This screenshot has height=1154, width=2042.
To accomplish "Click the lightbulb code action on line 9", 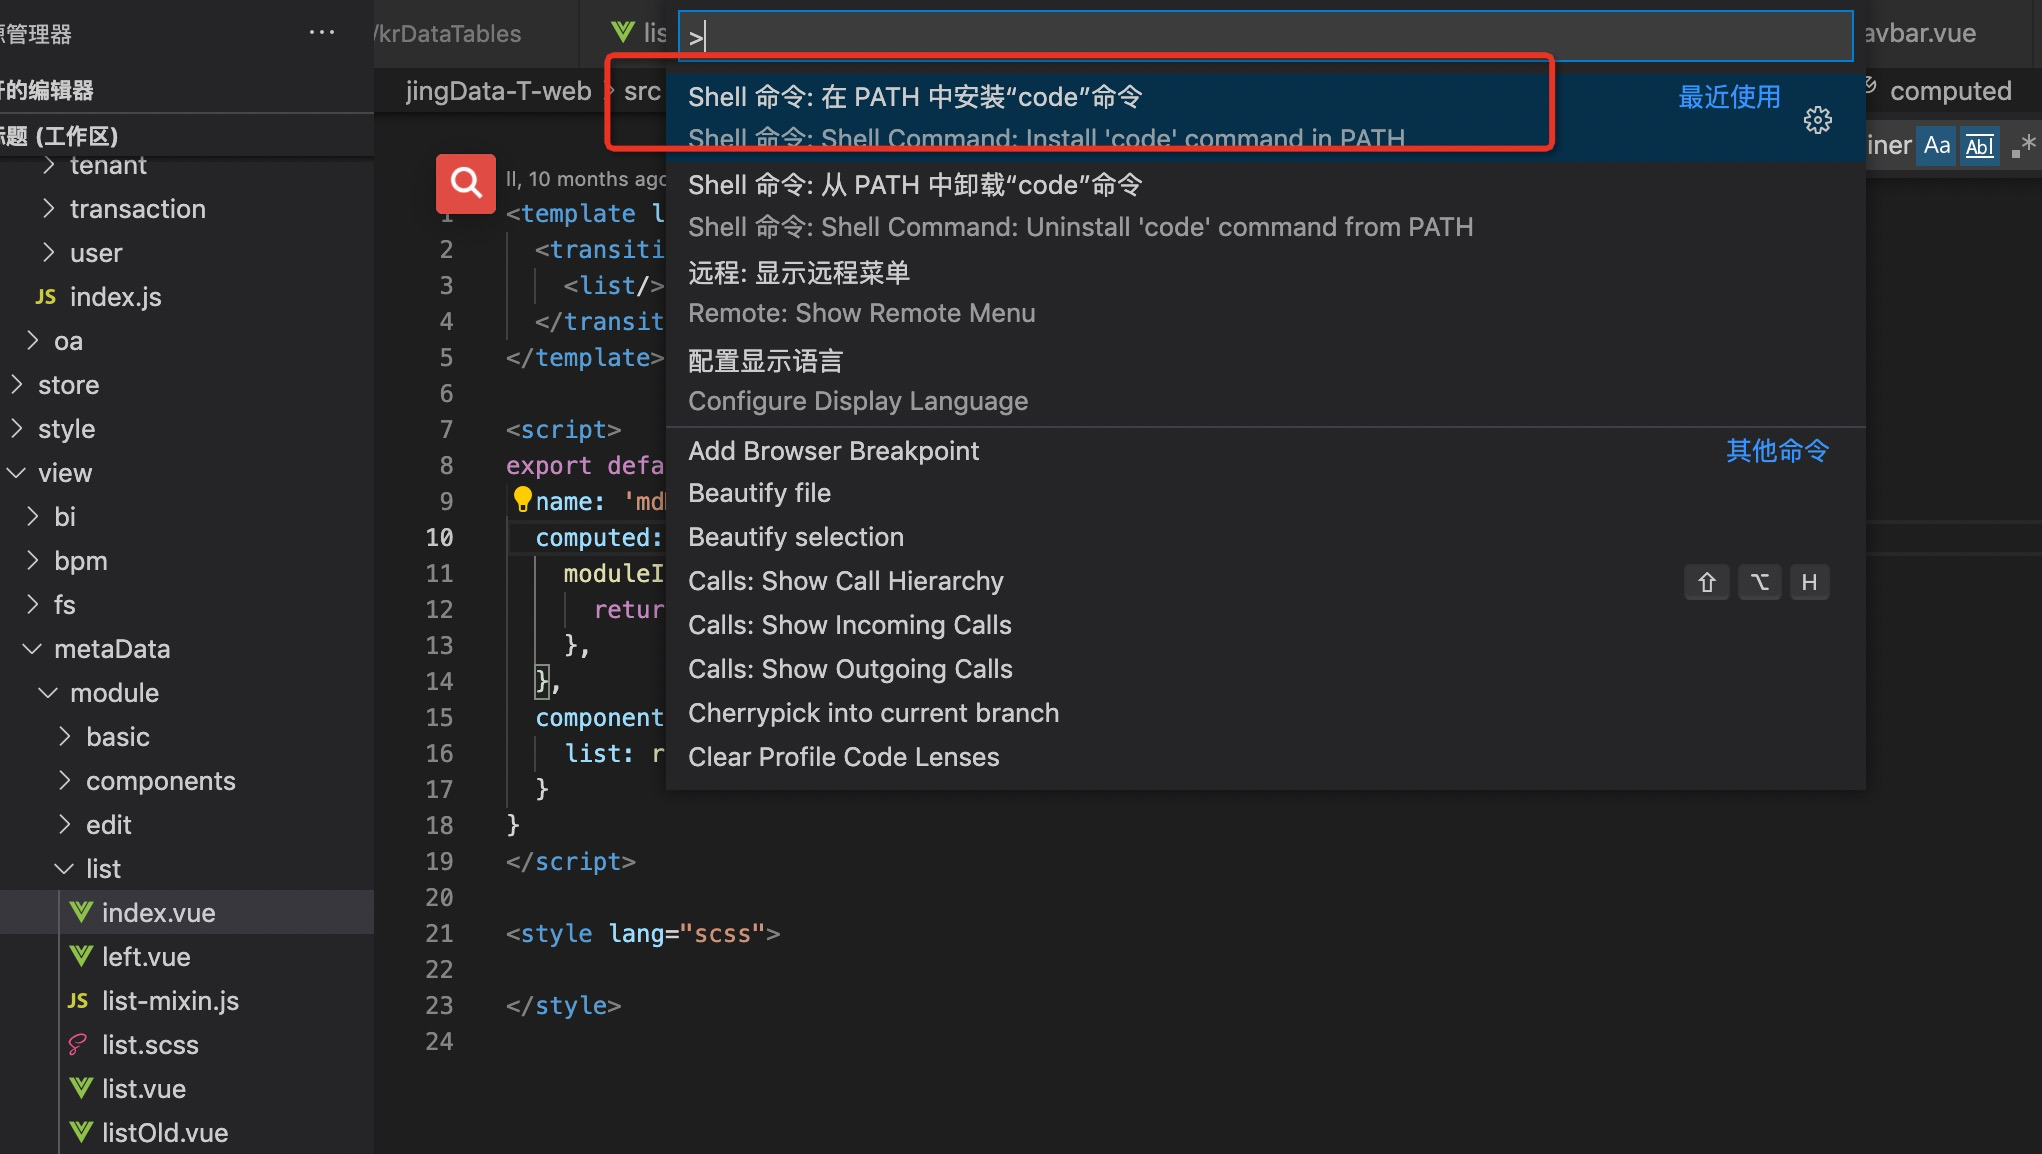I will 522,498.
